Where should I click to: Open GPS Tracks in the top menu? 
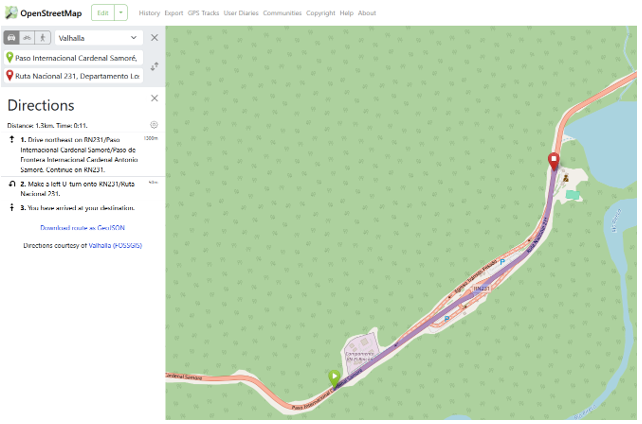pos(203,13)
